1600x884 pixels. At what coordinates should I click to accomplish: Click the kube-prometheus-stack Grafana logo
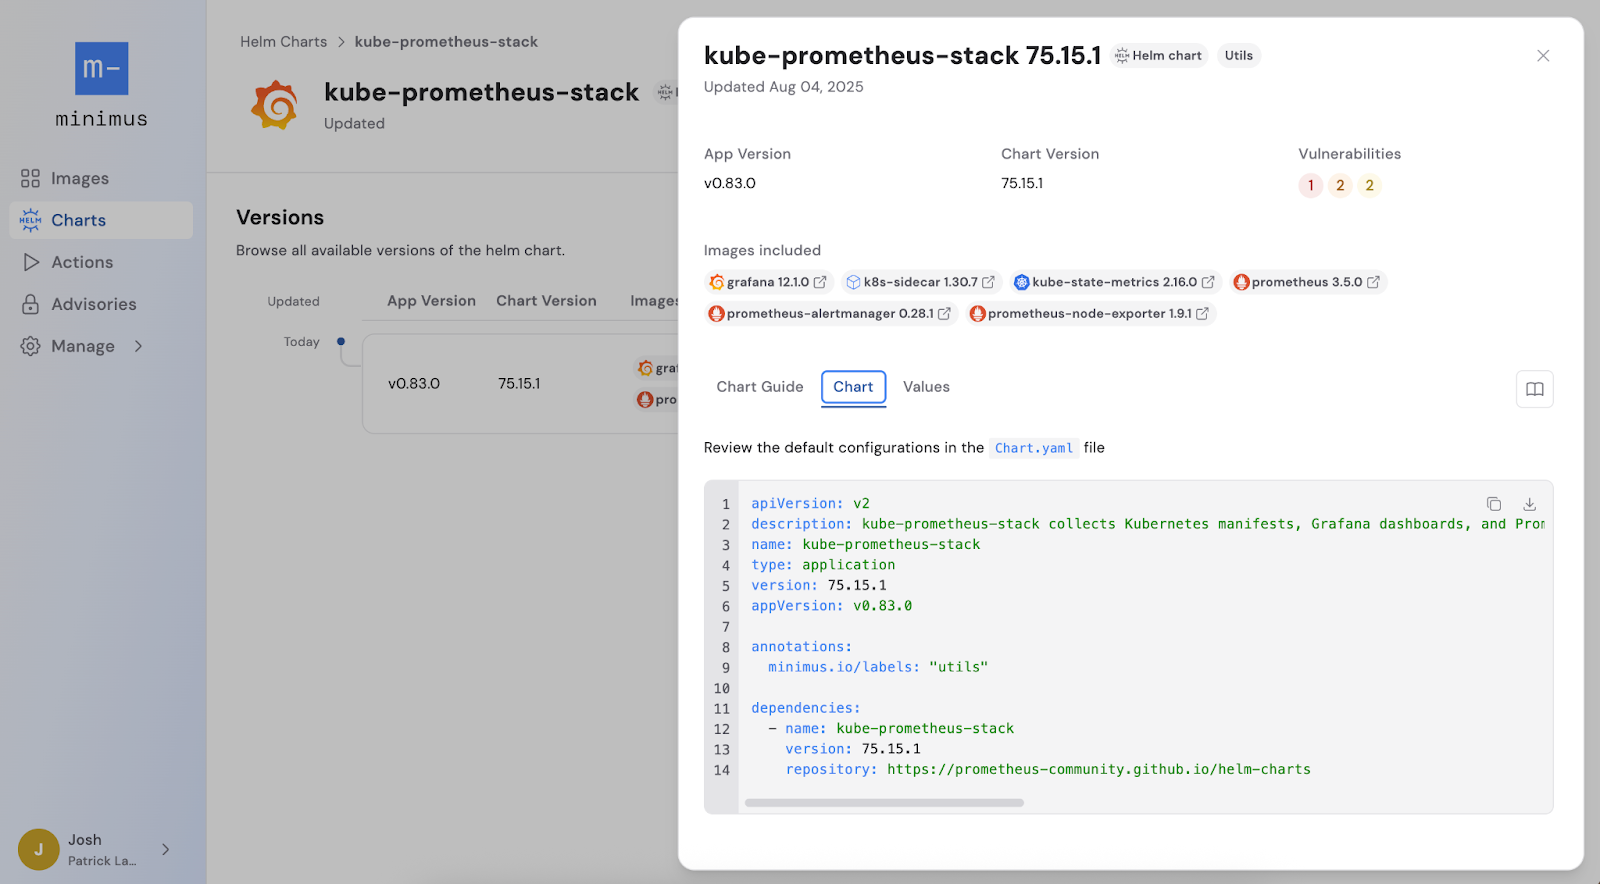(x=275, y=105)
